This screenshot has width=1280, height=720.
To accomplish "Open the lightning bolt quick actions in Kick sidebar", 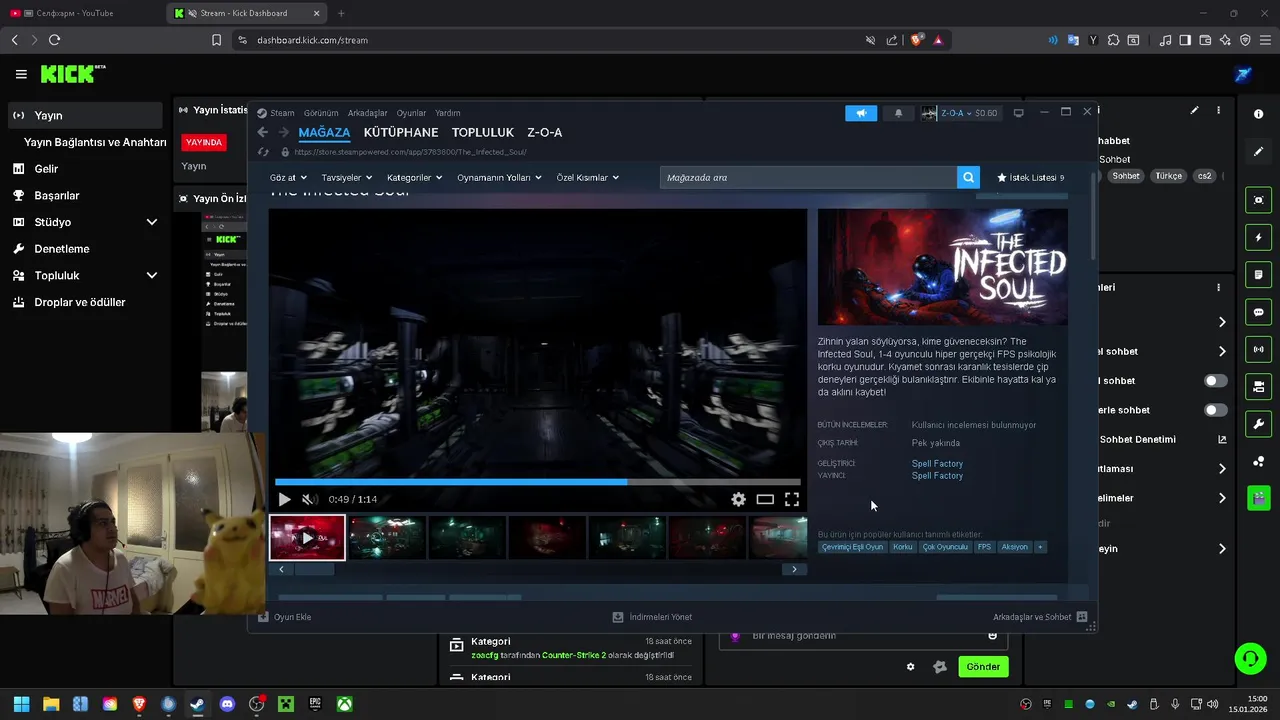I will point(1258,238).
